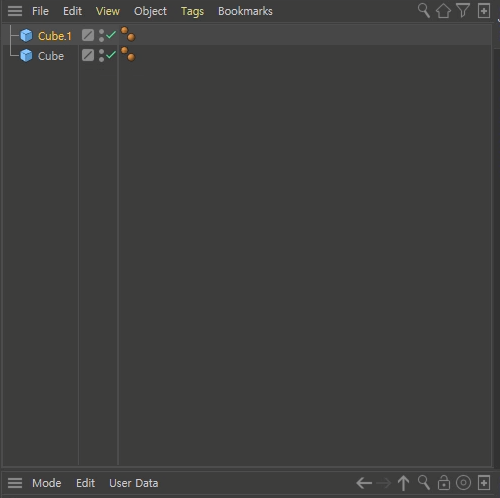Select the orange Phong tag on Cube.1
500x498 pixels.
(x=128, y=34)
